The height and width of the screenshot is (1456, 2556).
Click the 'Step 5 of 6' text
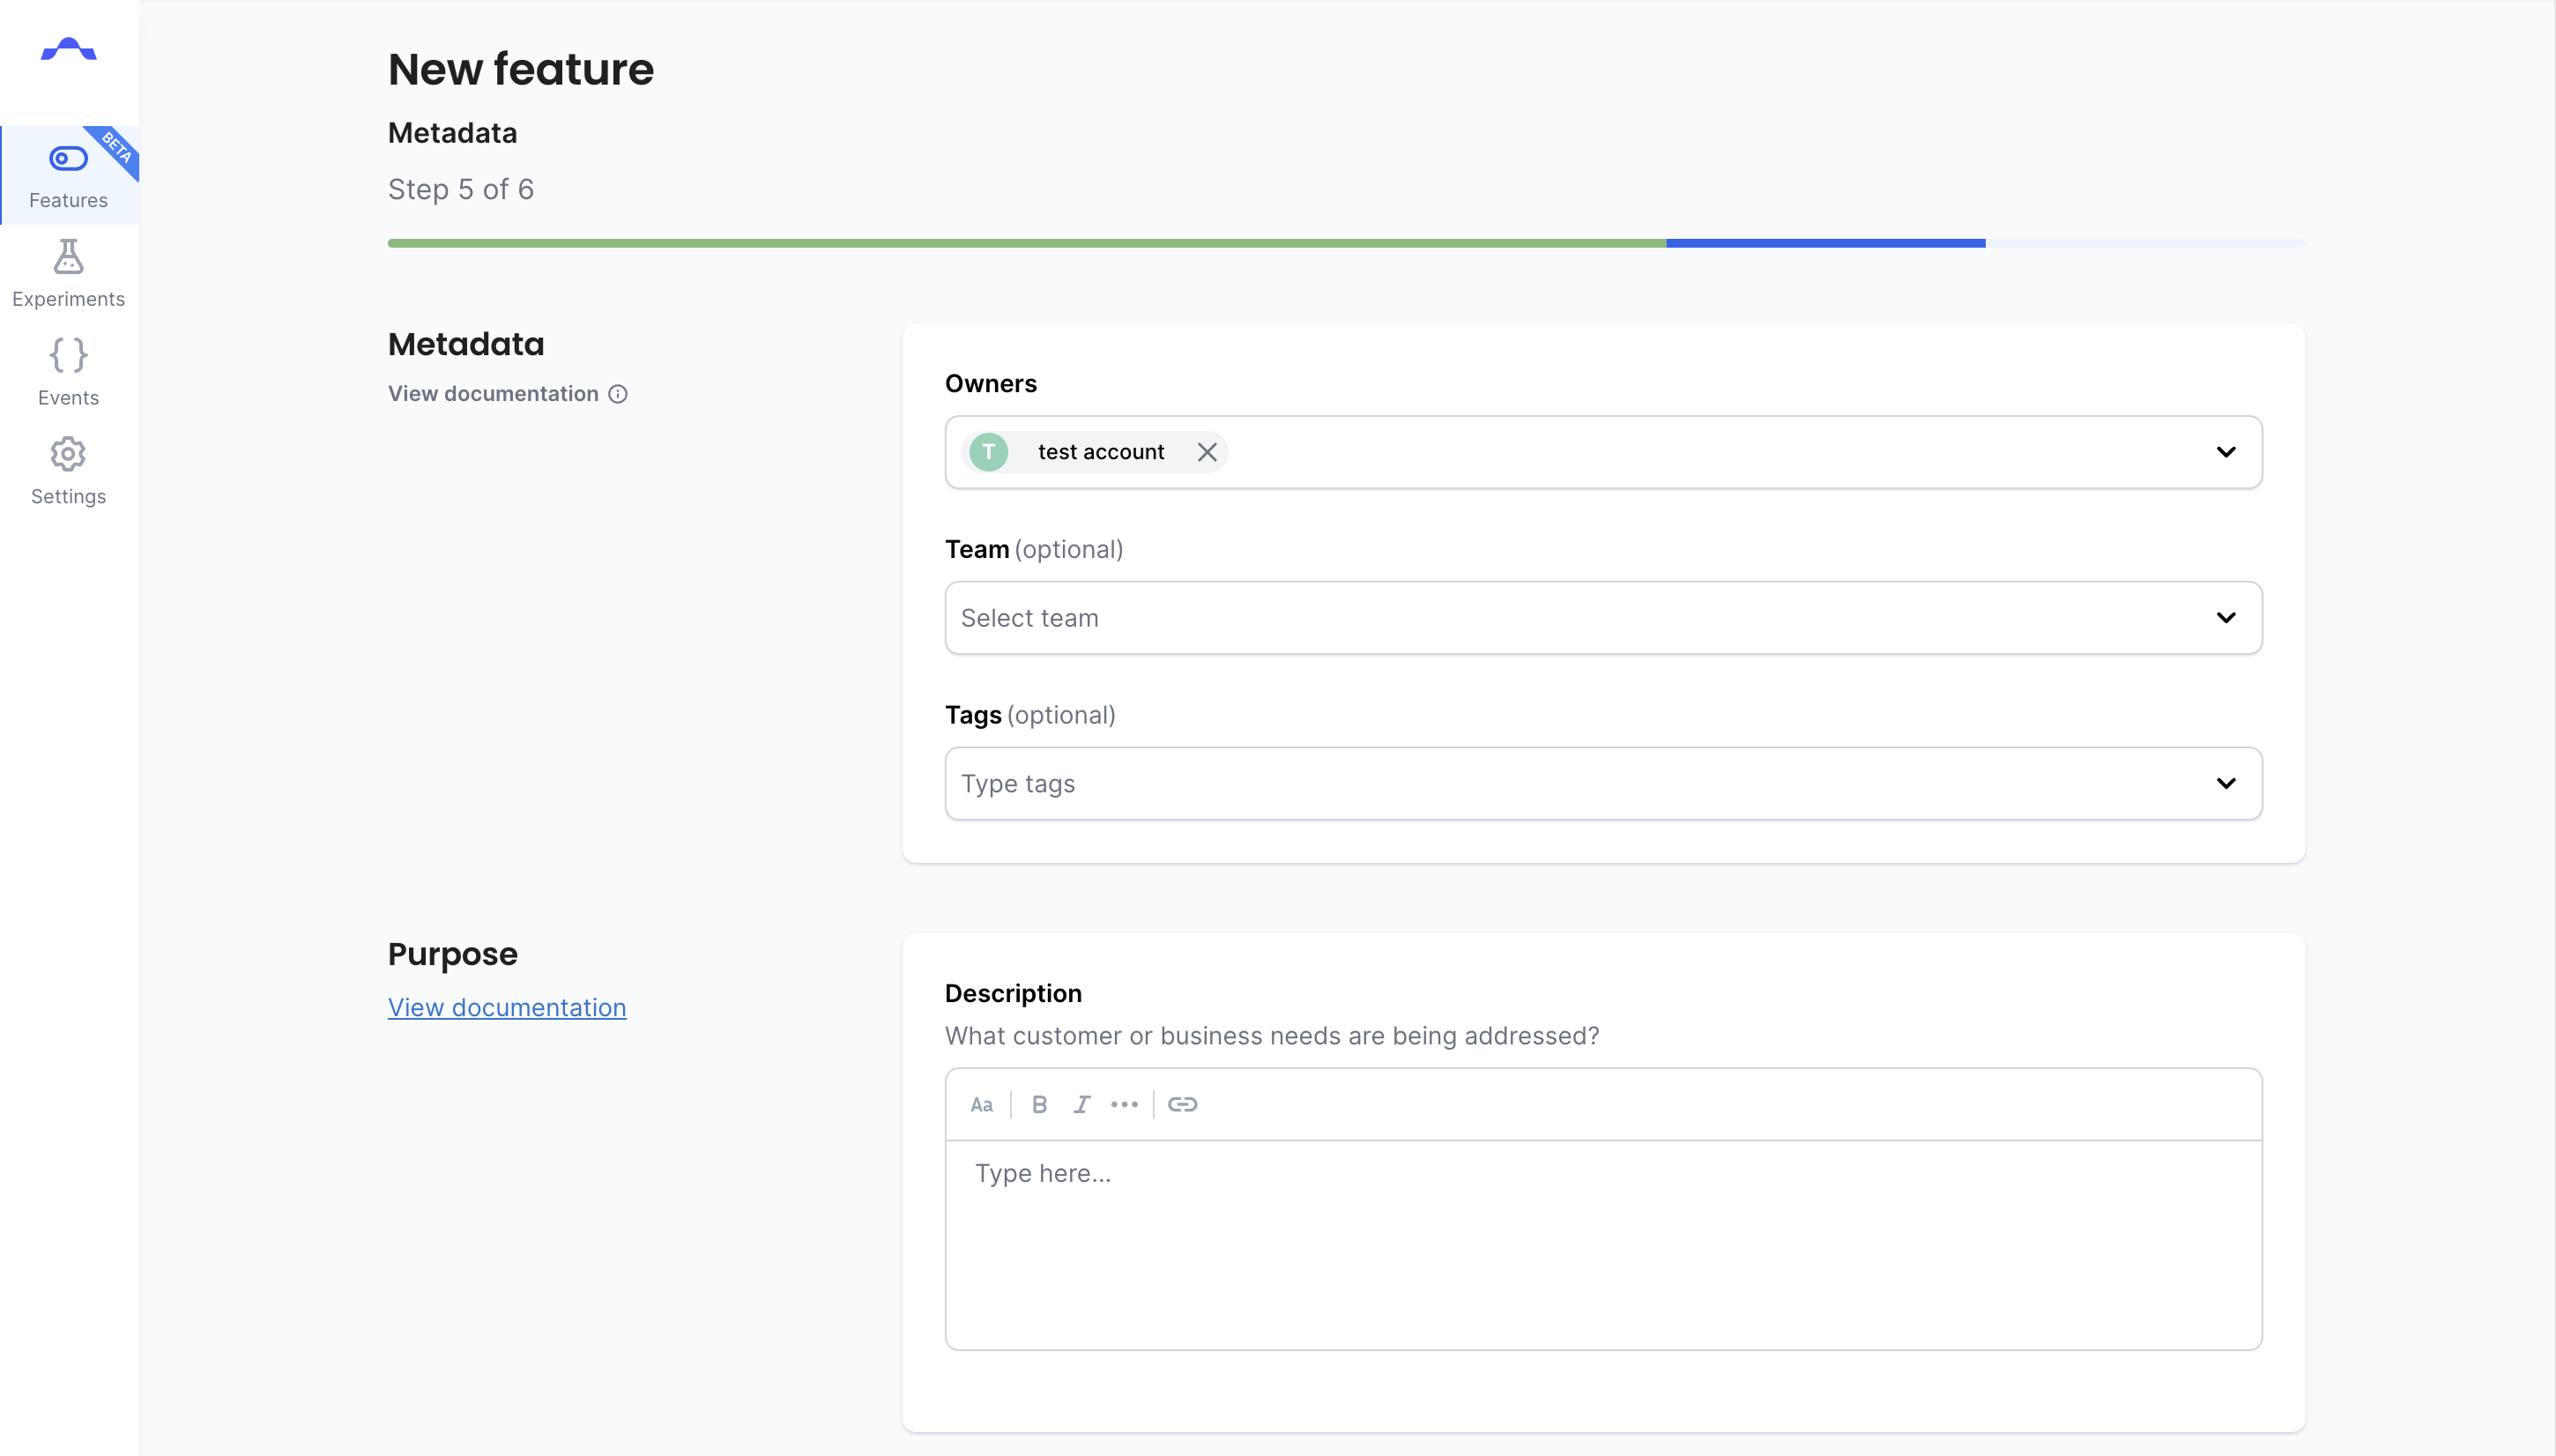coord(461,189)
